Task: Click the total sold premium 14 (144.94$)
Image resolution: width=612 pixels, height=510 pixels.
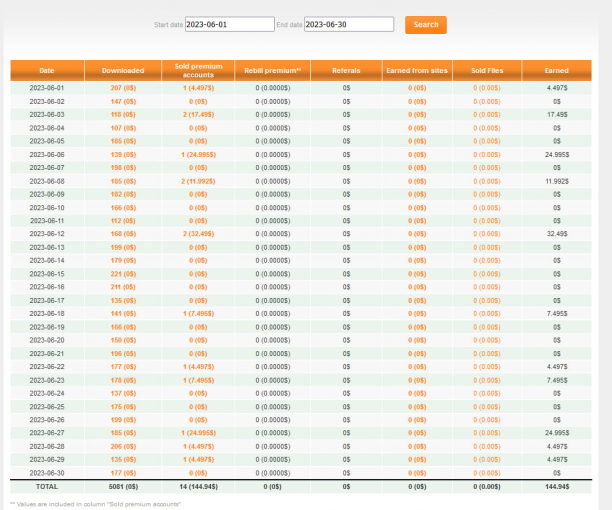Action: (199, 487)
